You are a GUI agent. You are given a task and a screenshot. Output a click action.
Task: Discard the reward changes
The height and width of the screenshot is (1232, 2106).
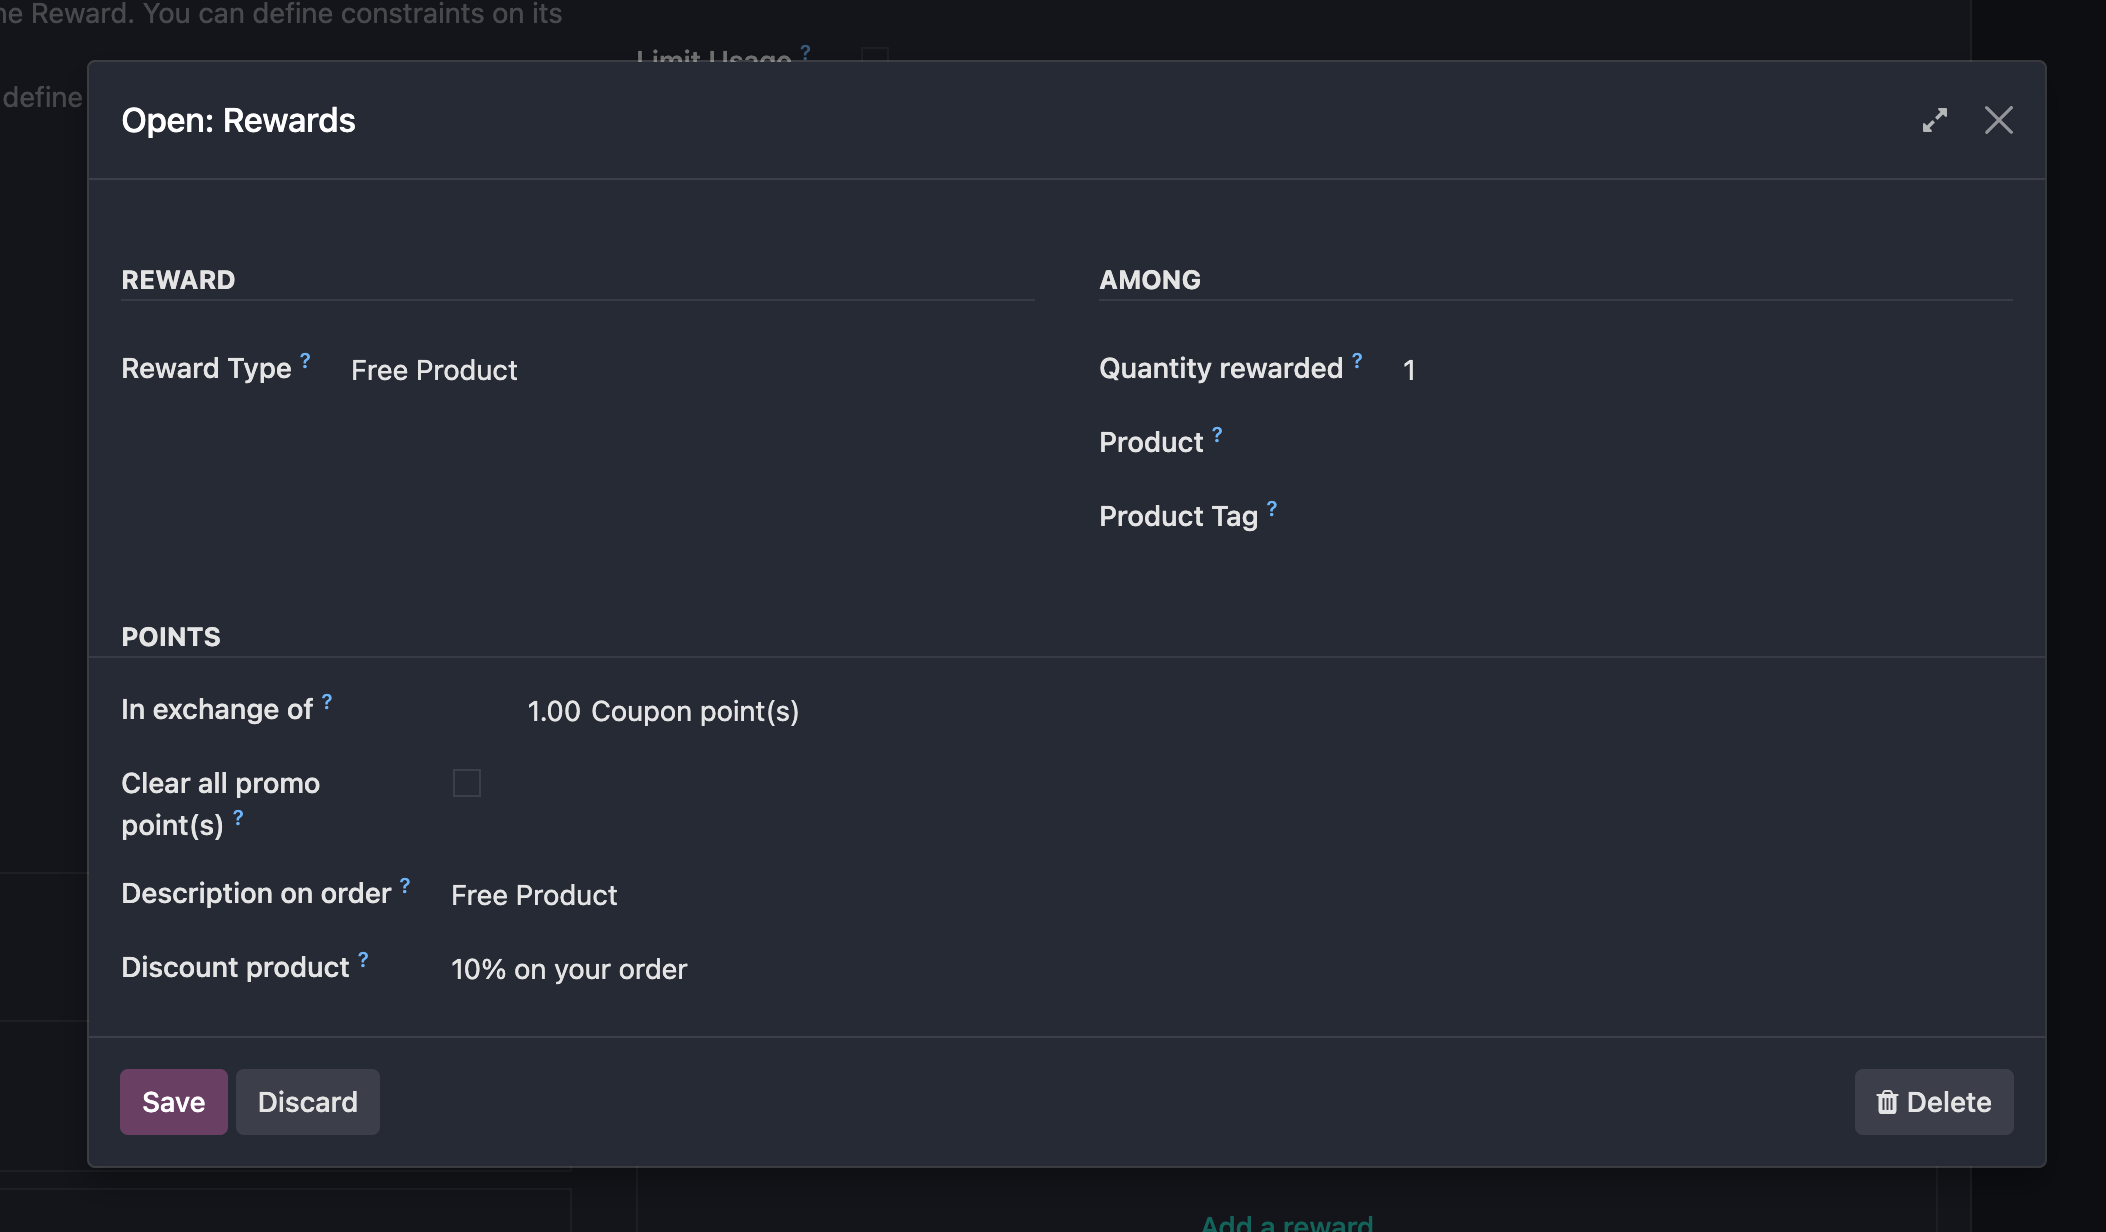[307, 1102]
